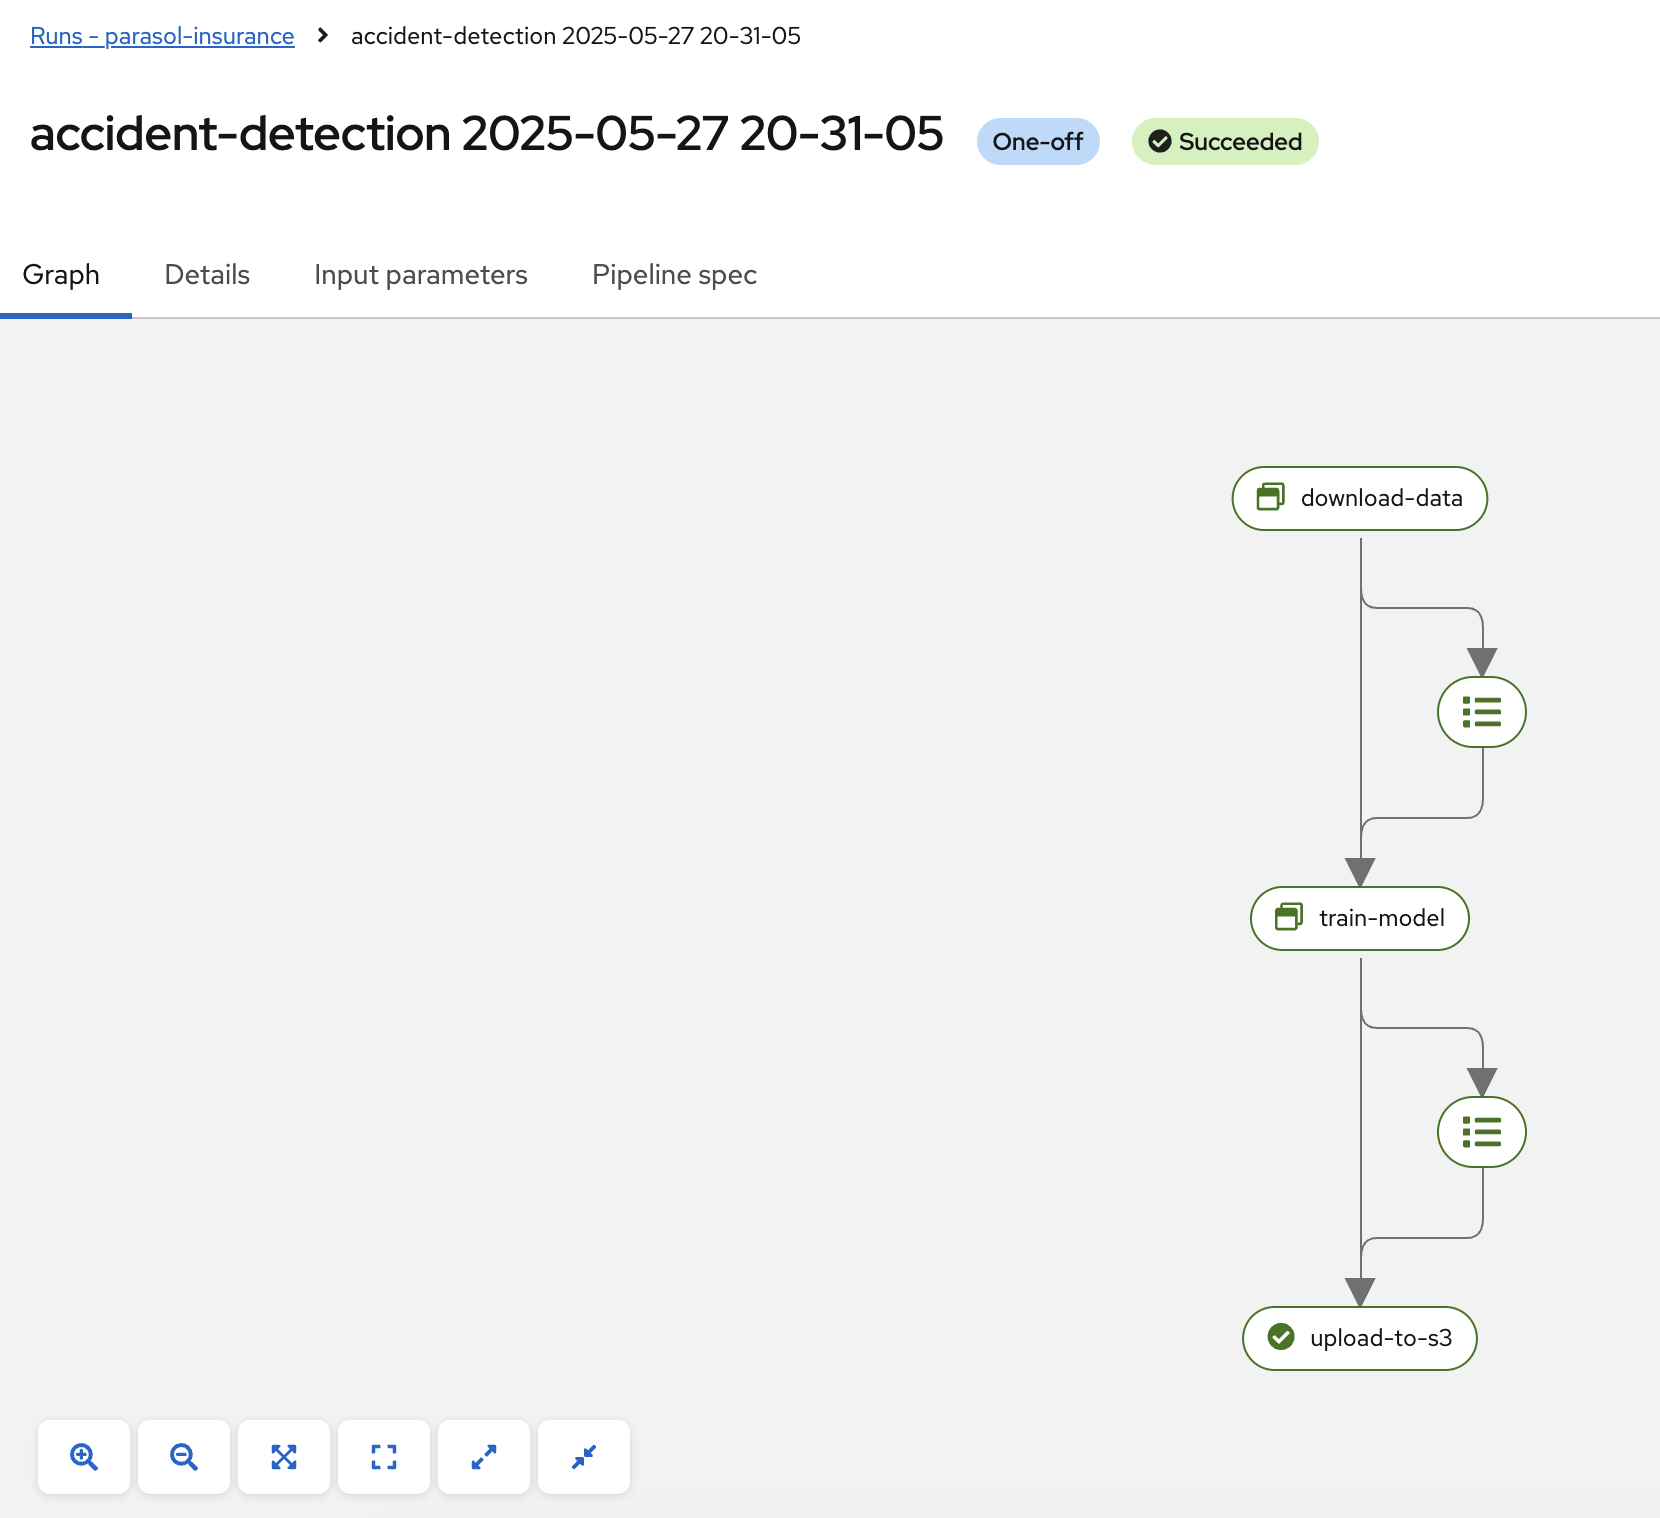Screen dimensions: 1660x1518
Task: Reset the graph view
Action: [x=384, y=1457]
